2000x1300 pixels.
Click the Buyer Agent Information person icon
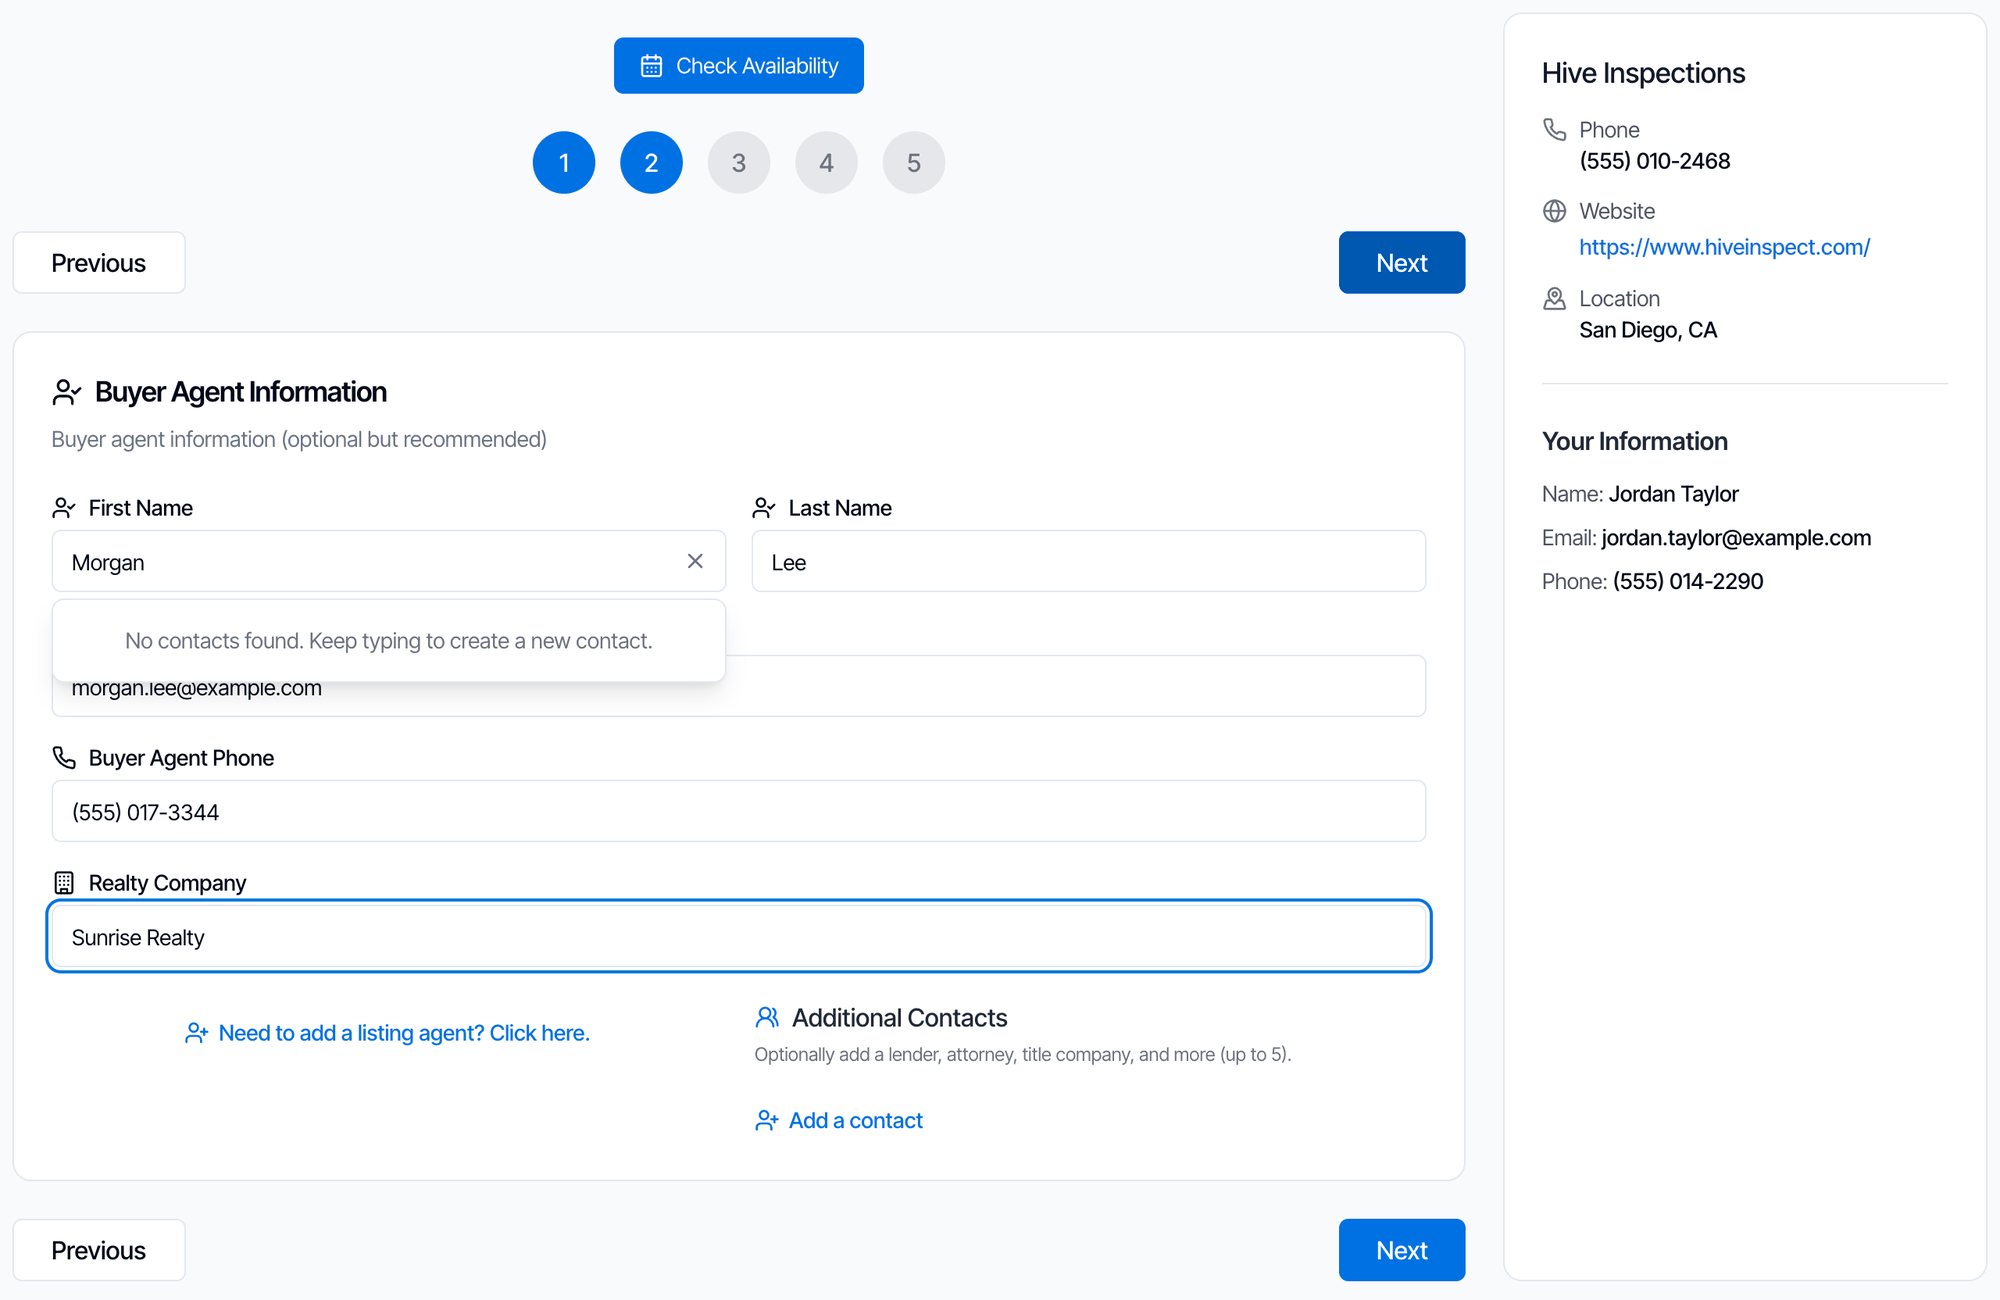point(67,392)
